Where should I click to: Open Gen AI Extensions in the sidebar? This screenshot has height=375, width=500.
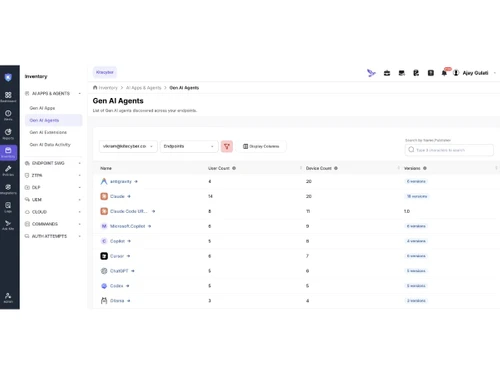point(48,132)
